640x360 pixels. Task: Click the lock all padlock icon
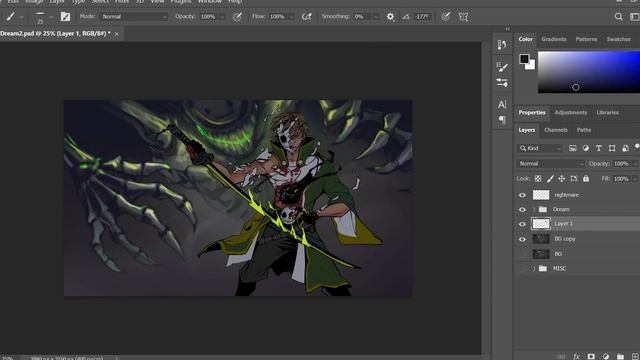[x=586, y=179]
